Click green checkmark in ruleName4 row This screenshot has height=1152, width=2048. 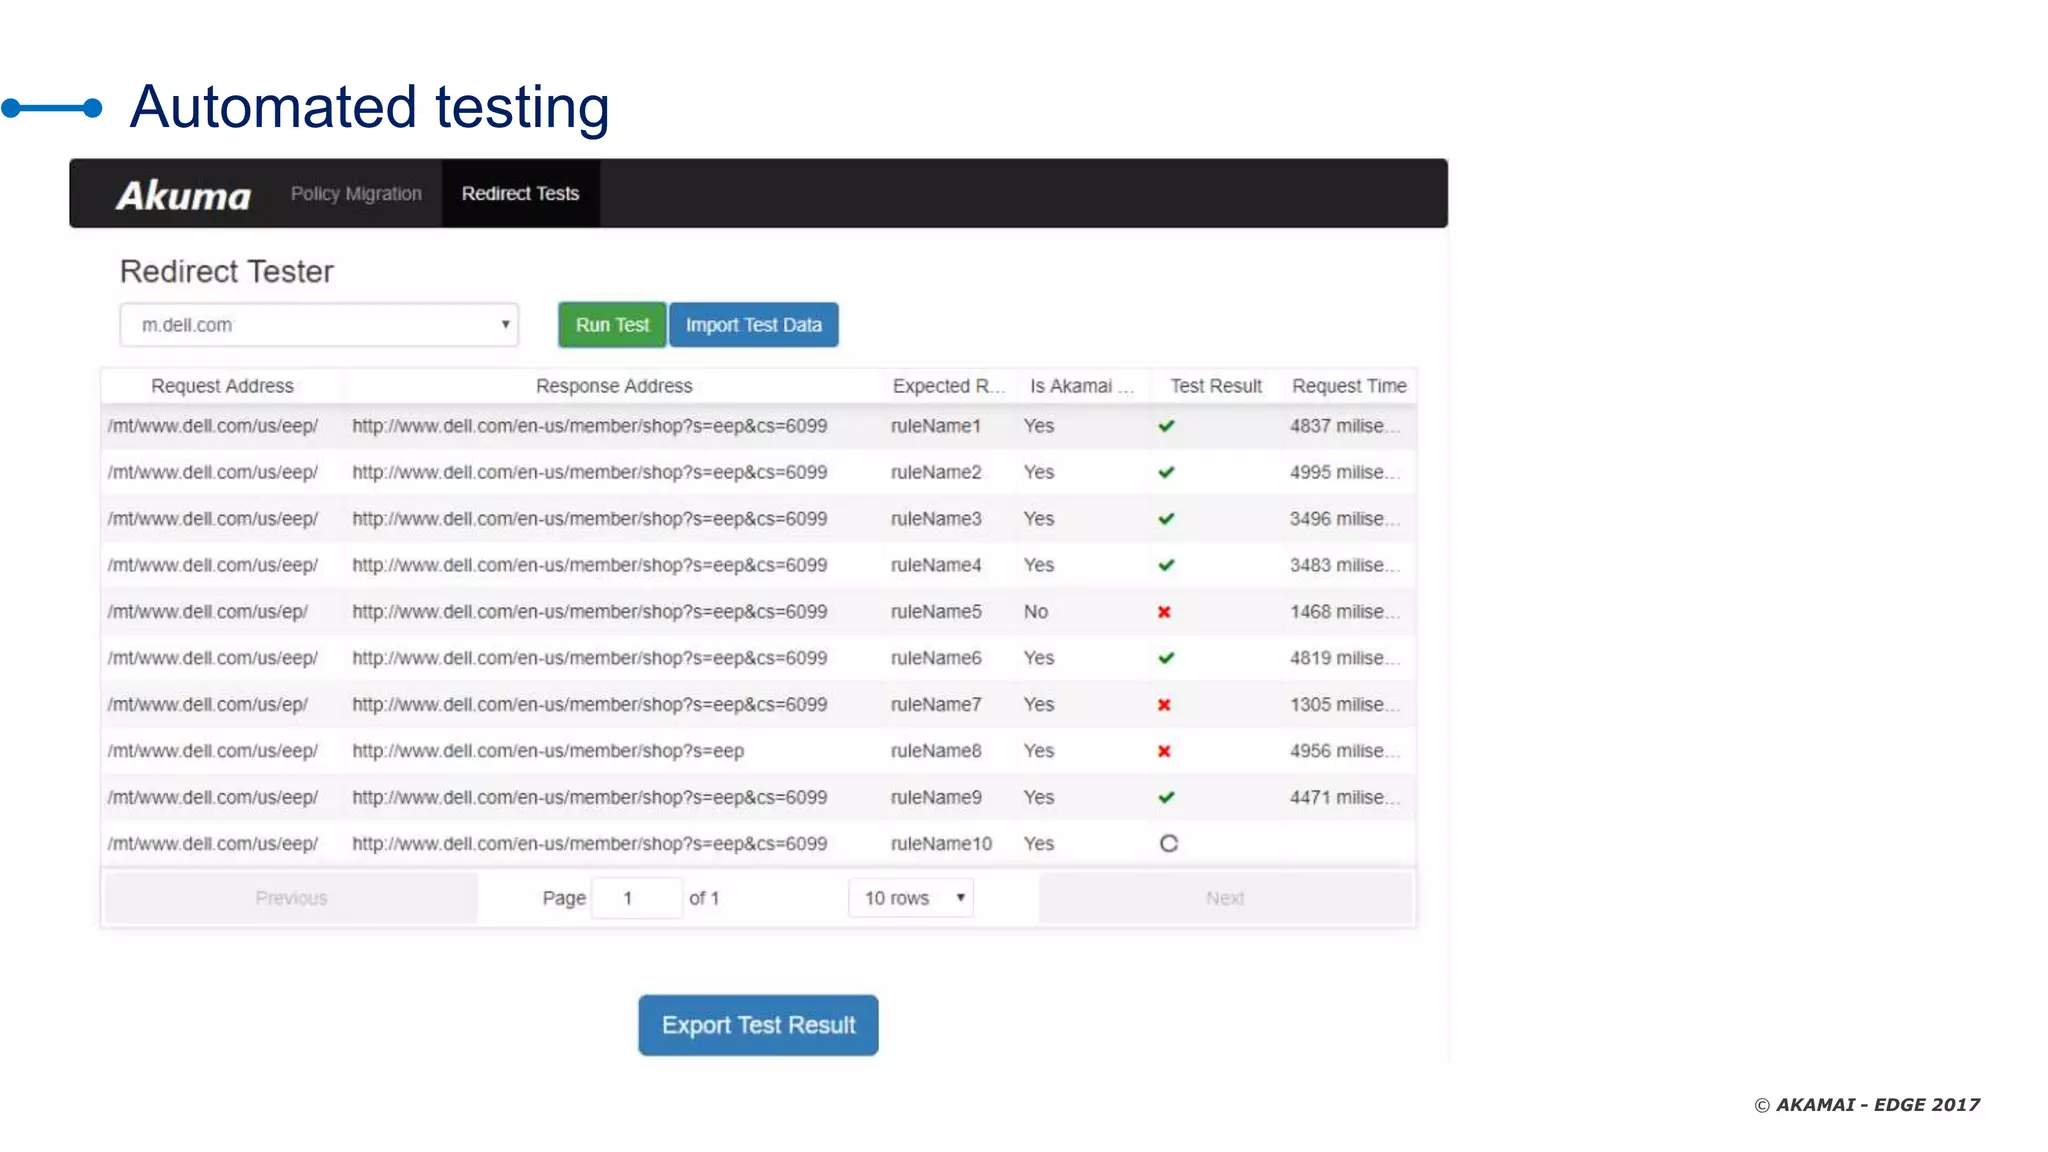point(1166,565)
